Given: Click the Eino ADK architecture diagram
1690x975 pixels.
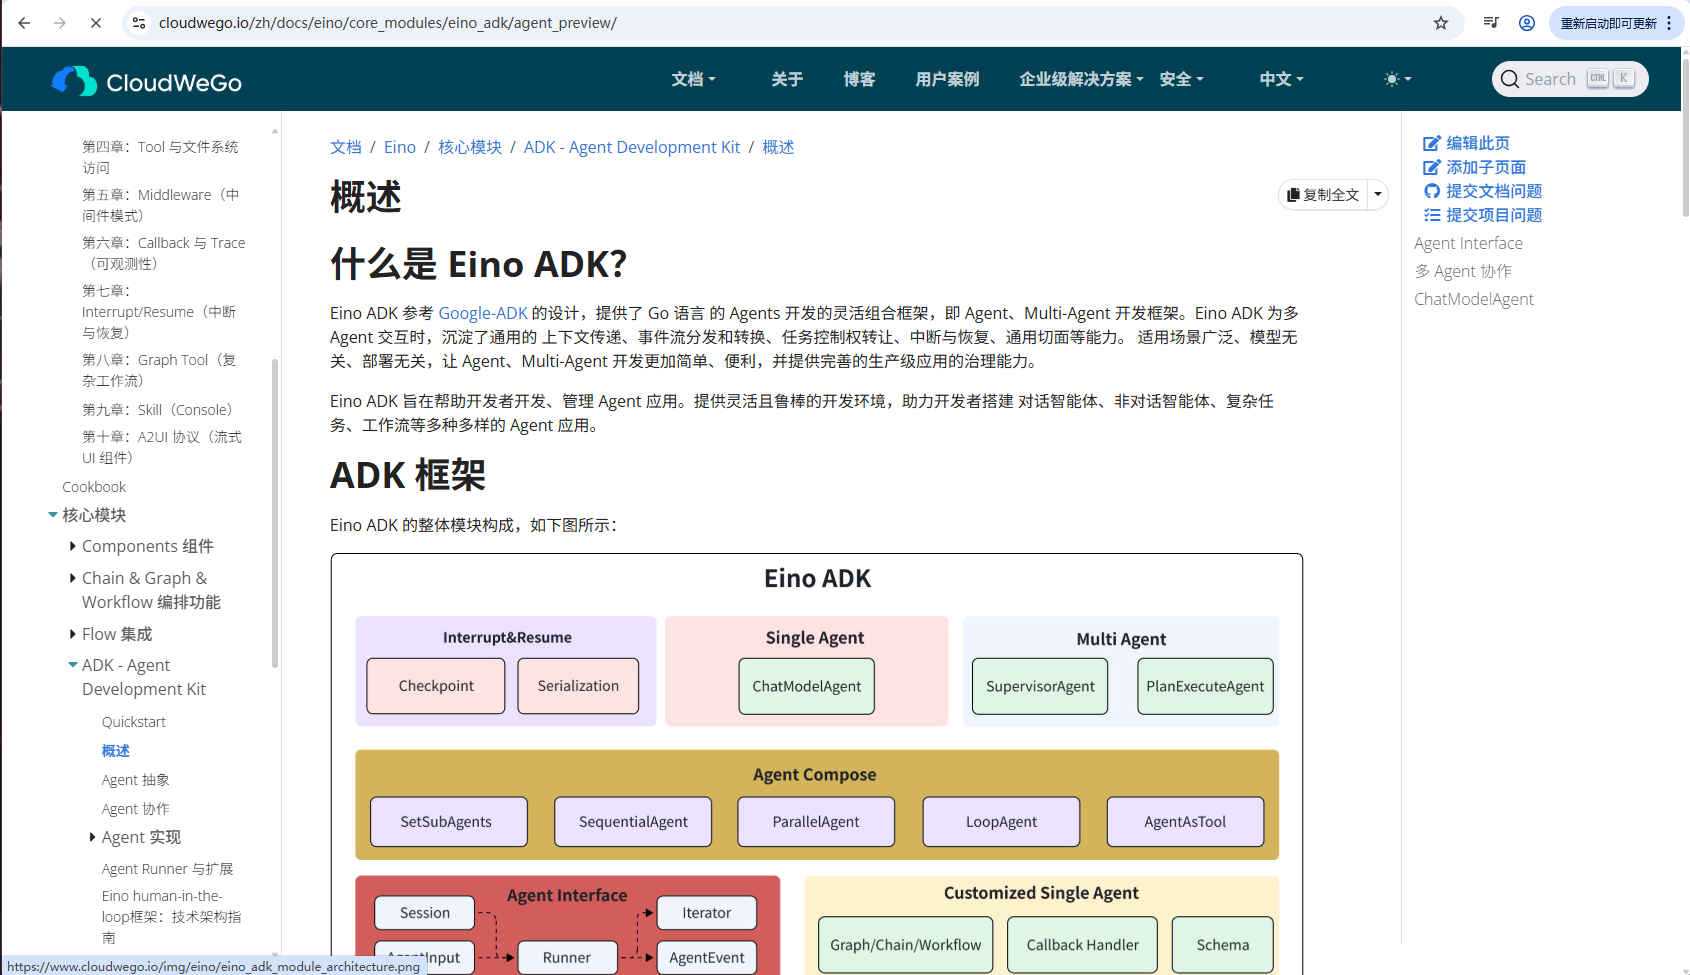Looking at the screenshot, I should (817, 764).
